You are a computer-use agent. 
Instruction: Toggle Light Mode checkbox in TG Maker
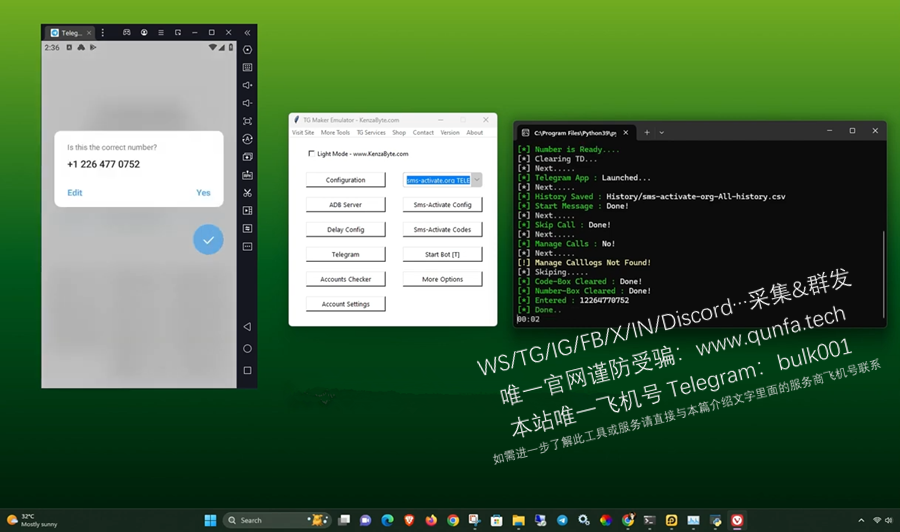(x=311, y=153)
